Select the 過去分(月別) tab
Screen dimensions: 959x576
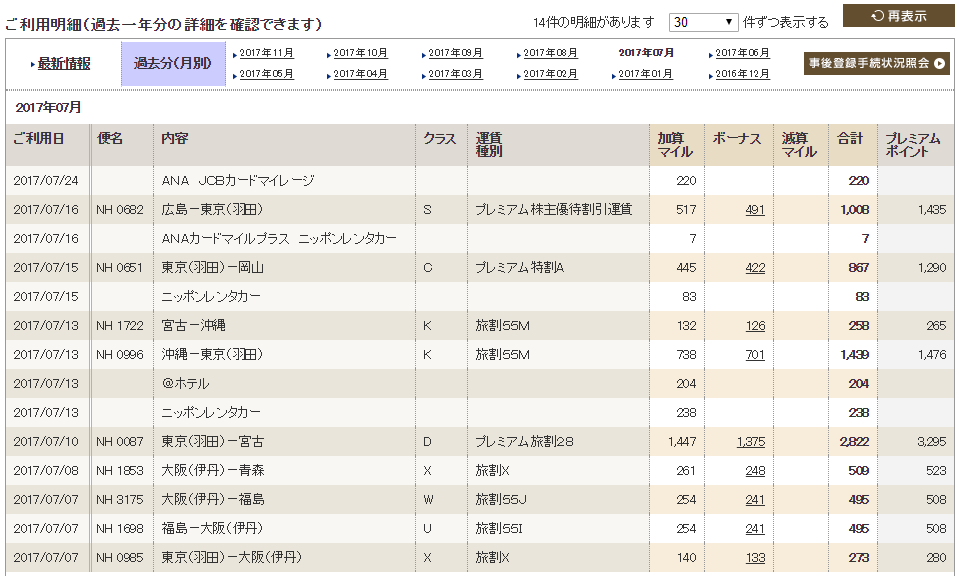172,64
